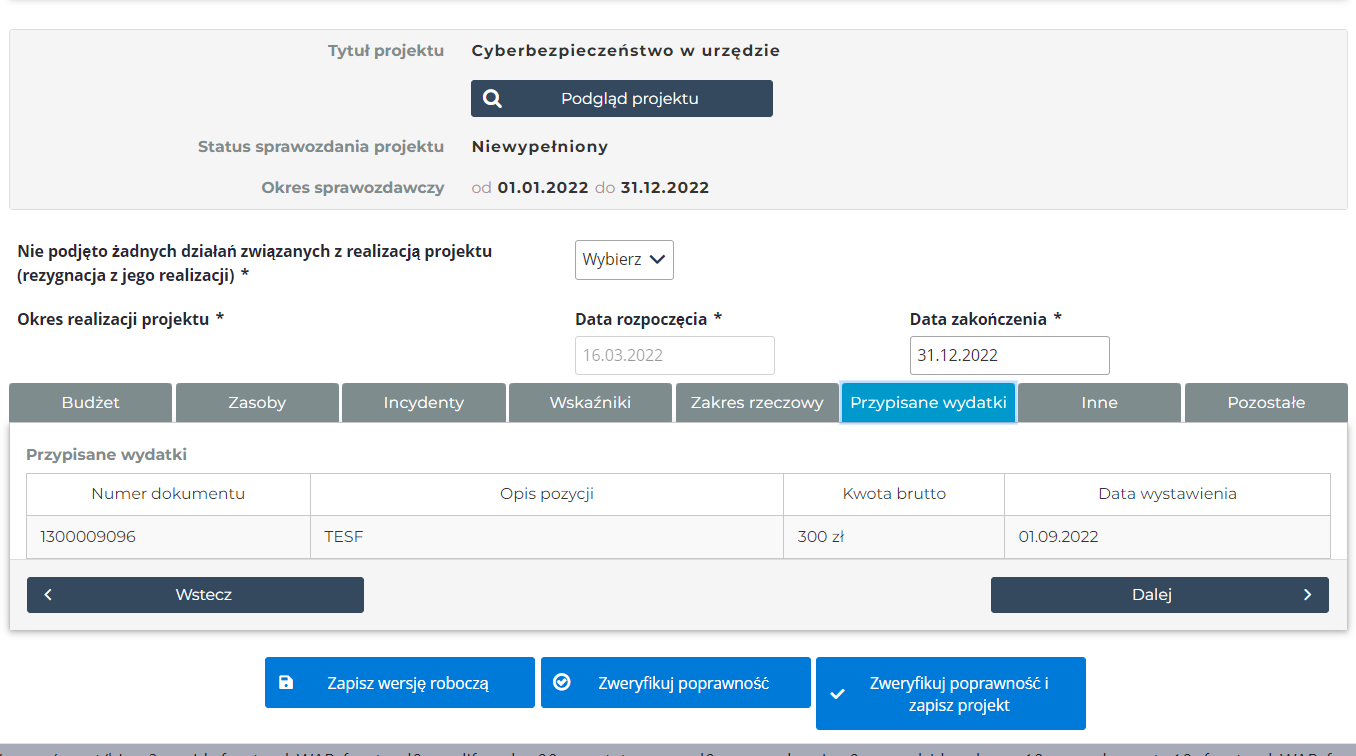Select the Wskaźniki tab
This screenshot has width=1356, height=756.
click(x=590, y=403)
